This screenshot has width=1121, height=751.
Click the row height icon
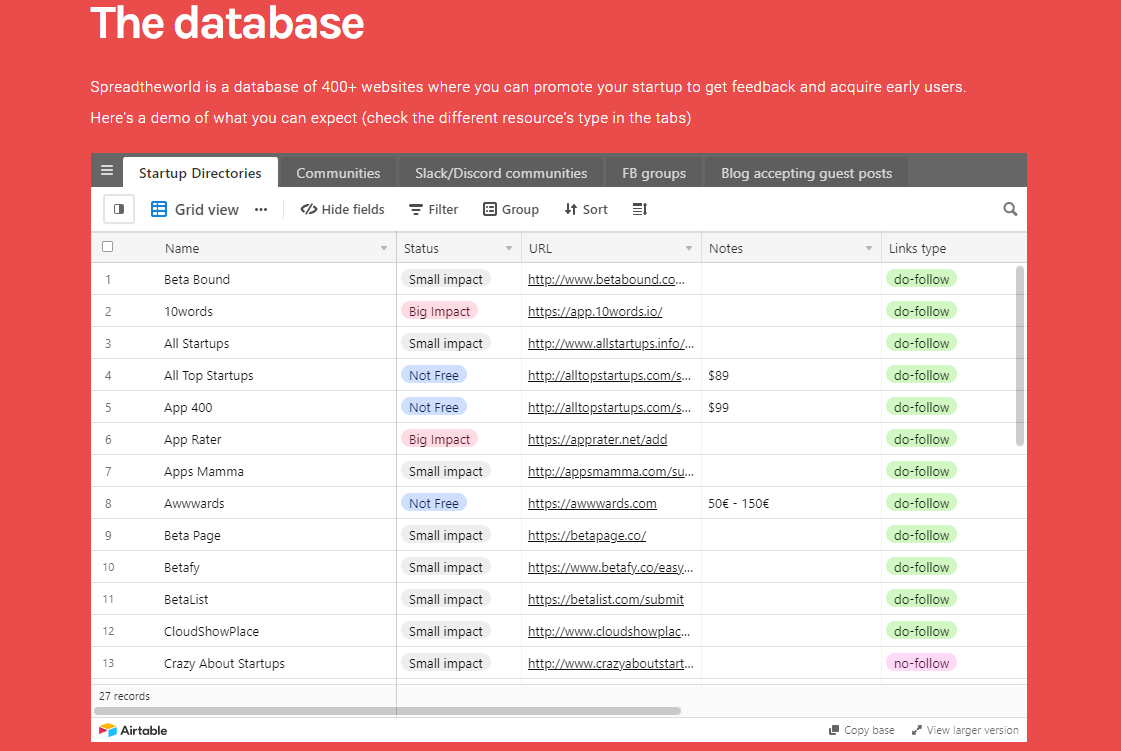coord(640,210)
